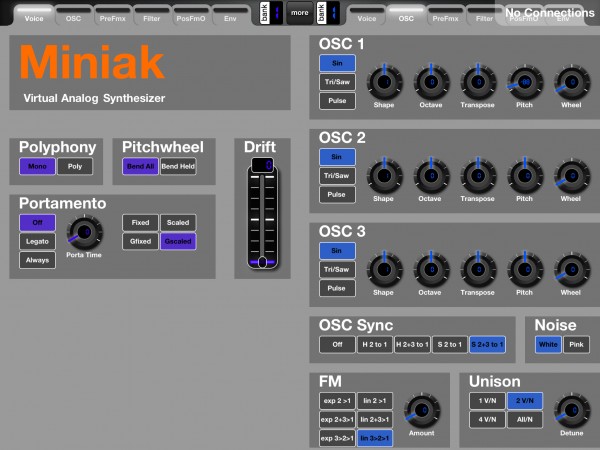This screenshot has height=450, width=600.
Task: Choose Scaled portamento type
Action: (x=178, y=223)
